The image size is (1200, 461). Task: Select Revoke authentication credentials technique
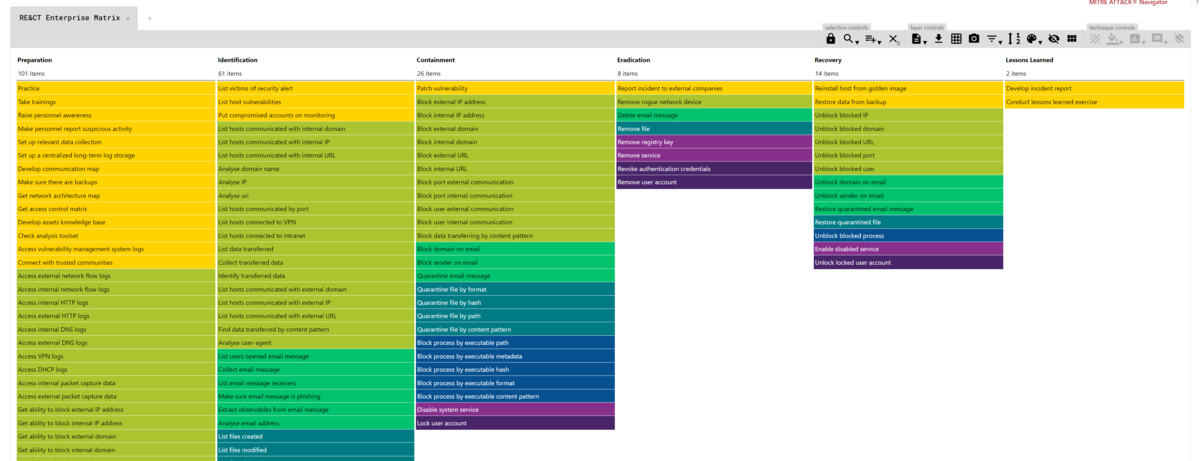(x=714, y=169)
